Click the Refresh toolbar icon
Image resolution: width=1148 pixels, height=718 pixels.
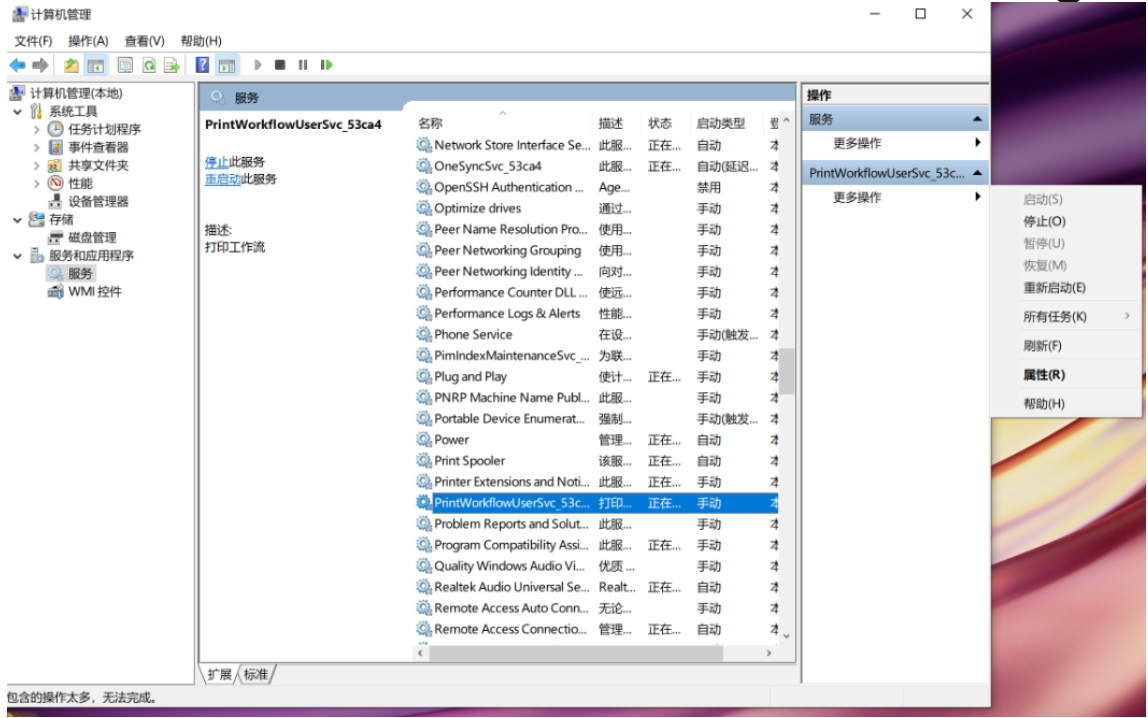pyautogui.click(x=148, y=65)
